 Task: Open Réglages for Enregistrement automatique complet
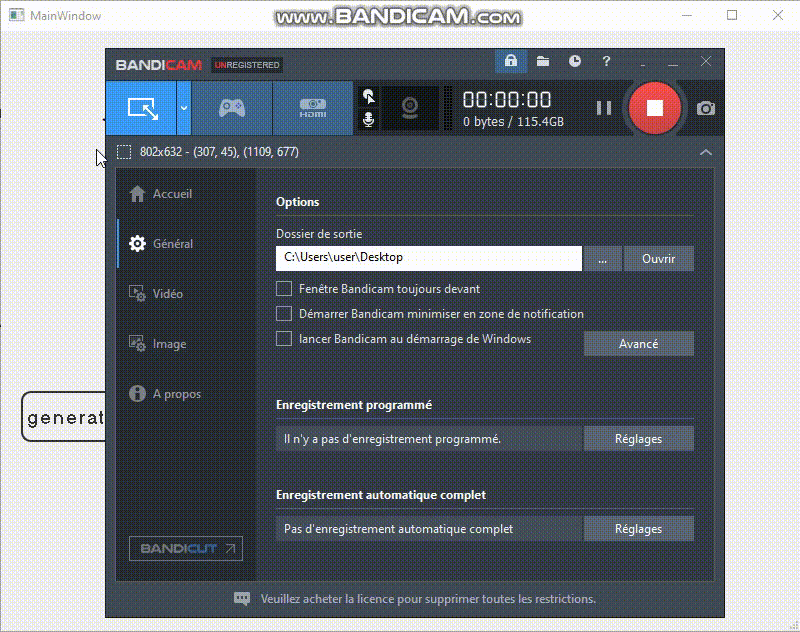click(639, 529)
